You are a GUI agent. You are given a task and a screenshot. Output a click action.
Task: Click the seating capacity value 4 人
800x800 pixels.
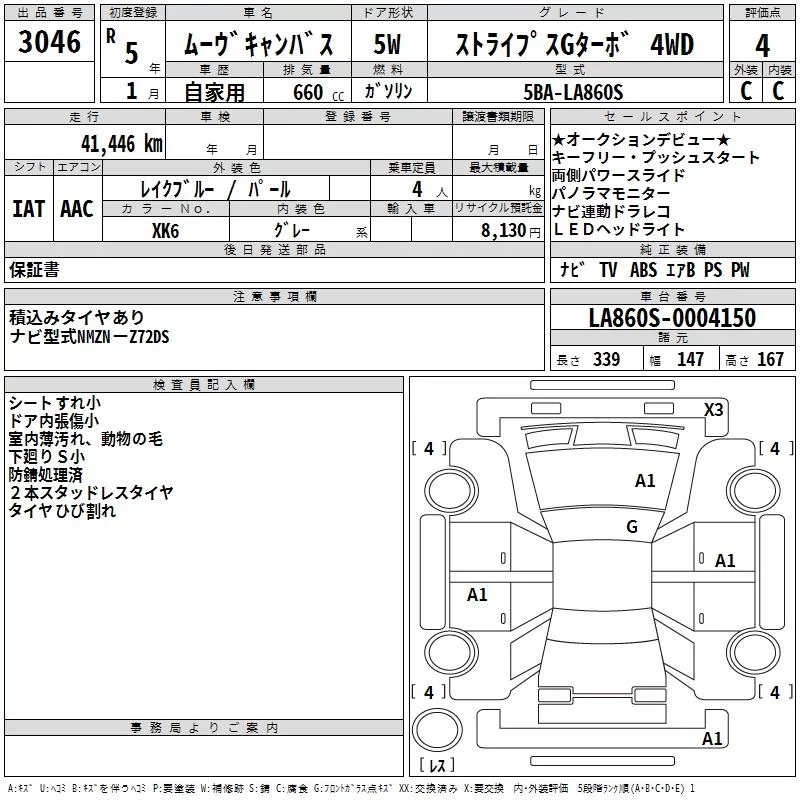click(x=430, y=190)
